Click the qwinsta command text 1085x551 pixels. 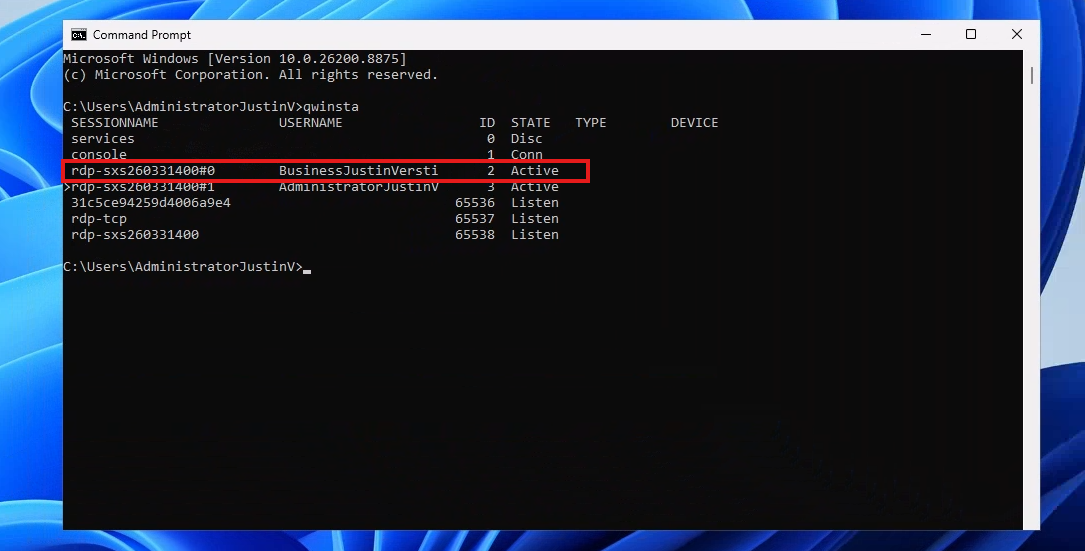pyautogui.click(x=331, y=107)
